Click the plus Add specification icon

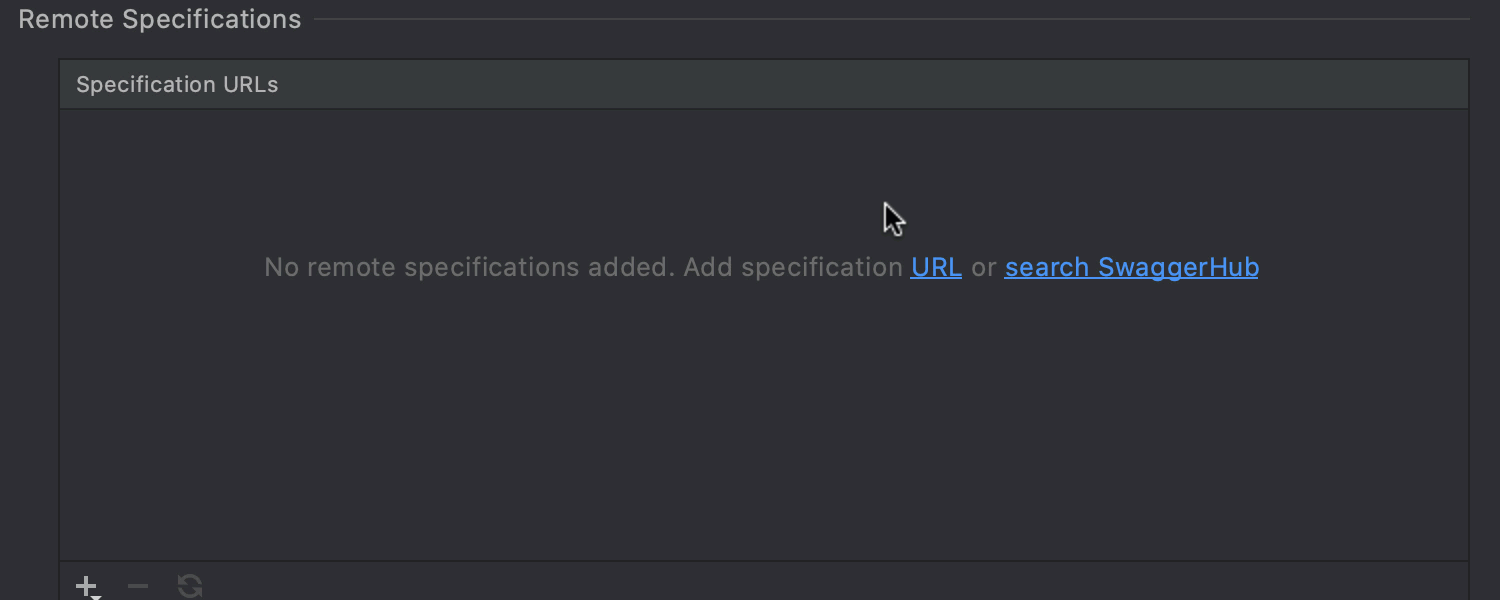(x=87, y=586)
